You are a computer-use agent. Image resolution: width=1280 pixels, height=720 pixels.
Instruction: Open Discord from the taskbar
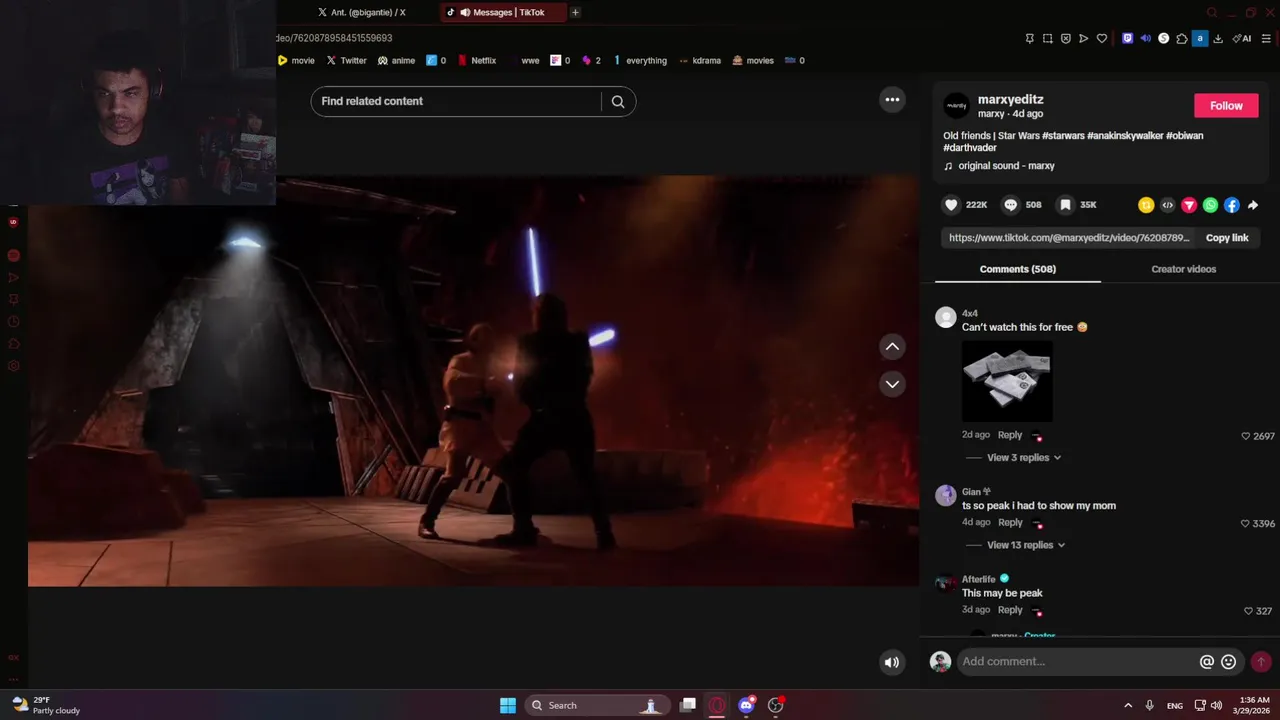tap(746, 705)
